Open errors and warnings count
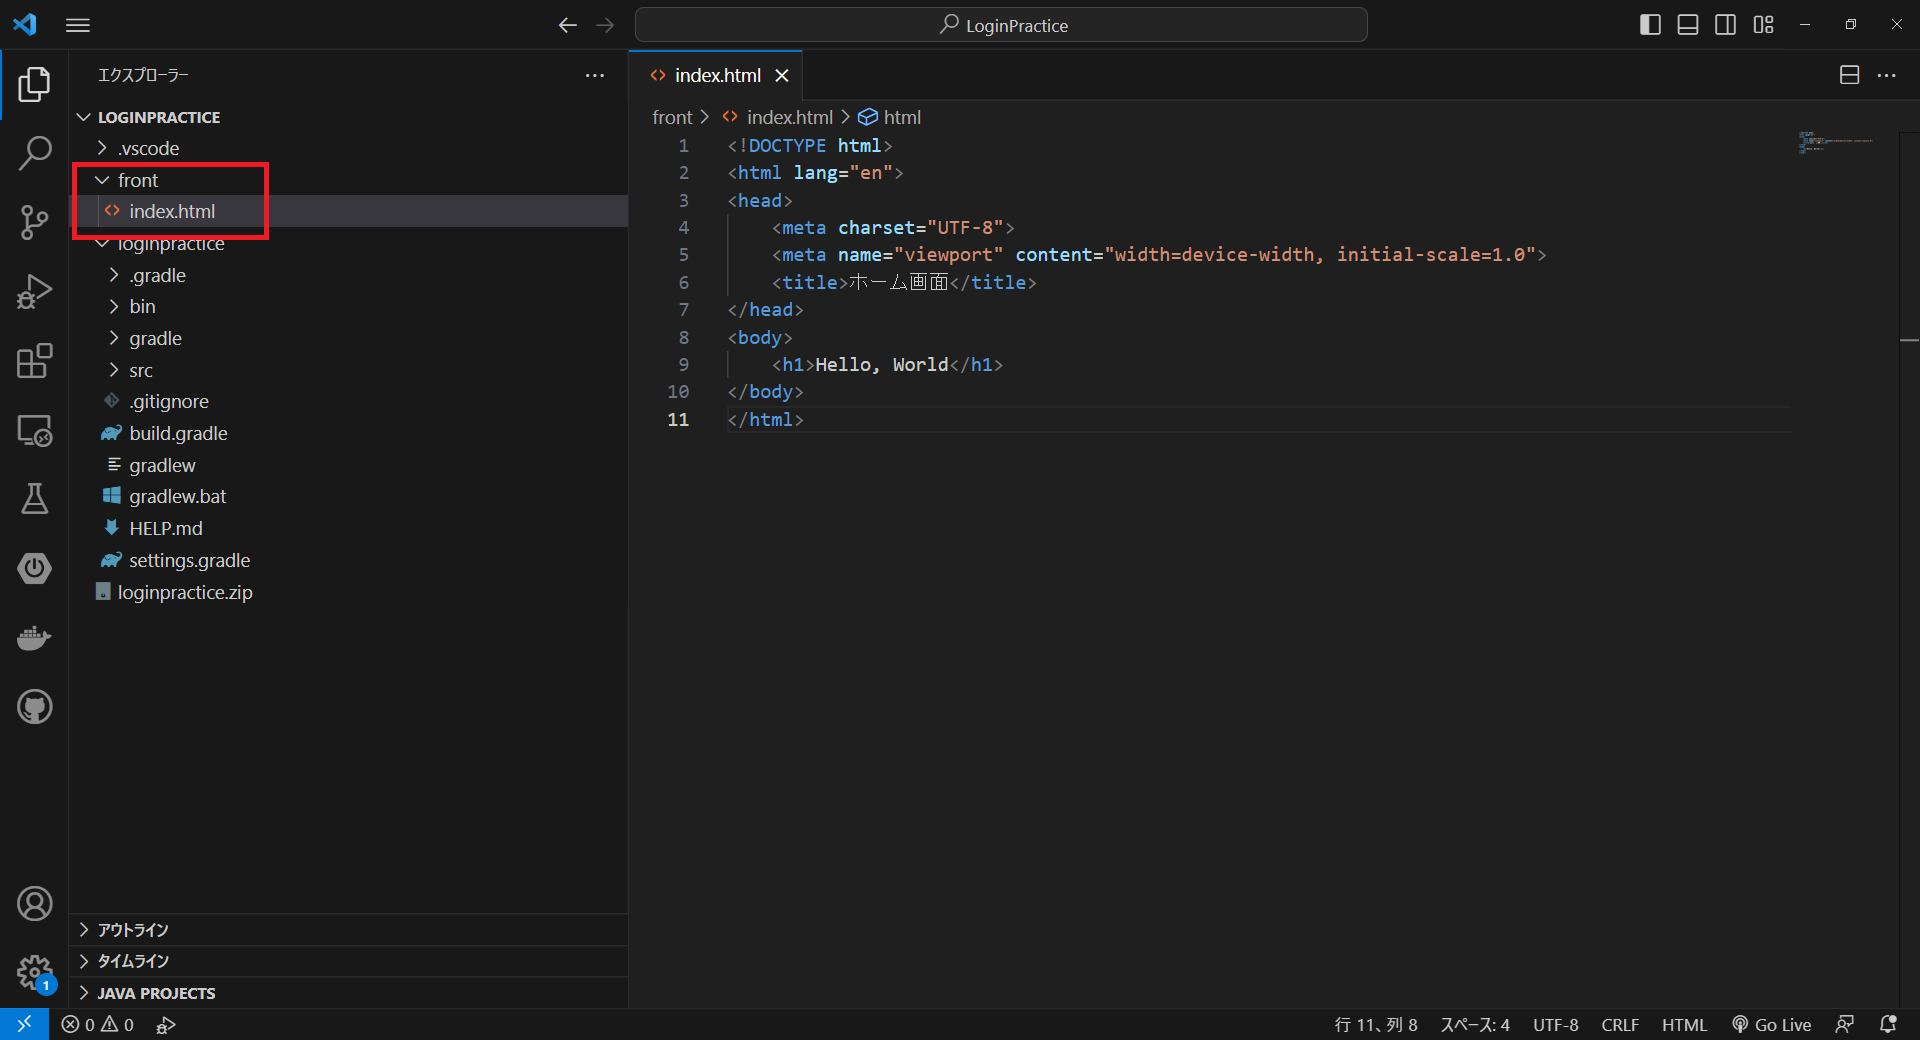The height and width of the screenshot is (1040, 1920). (x=98, y=1024)
